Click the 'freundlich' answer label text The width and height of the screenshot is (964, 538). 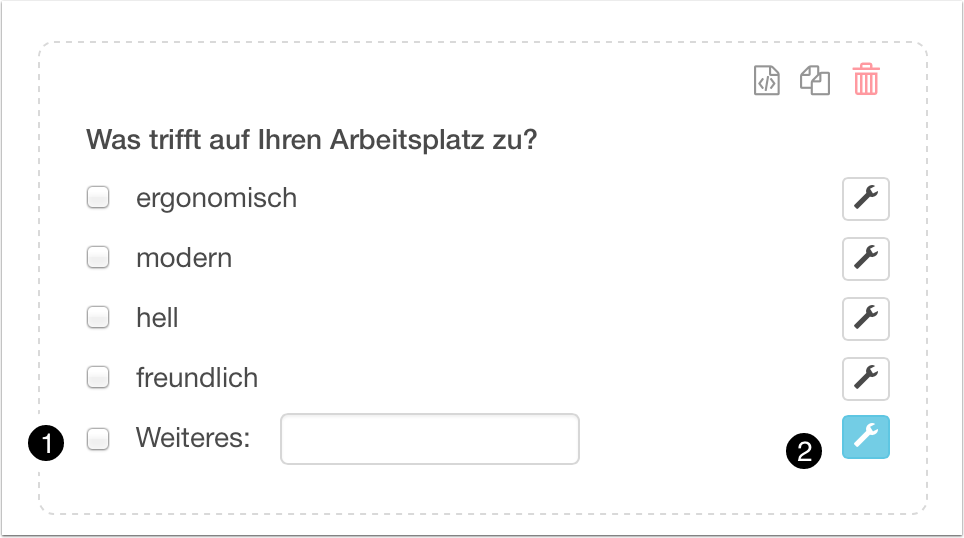[x=197, y=378]
